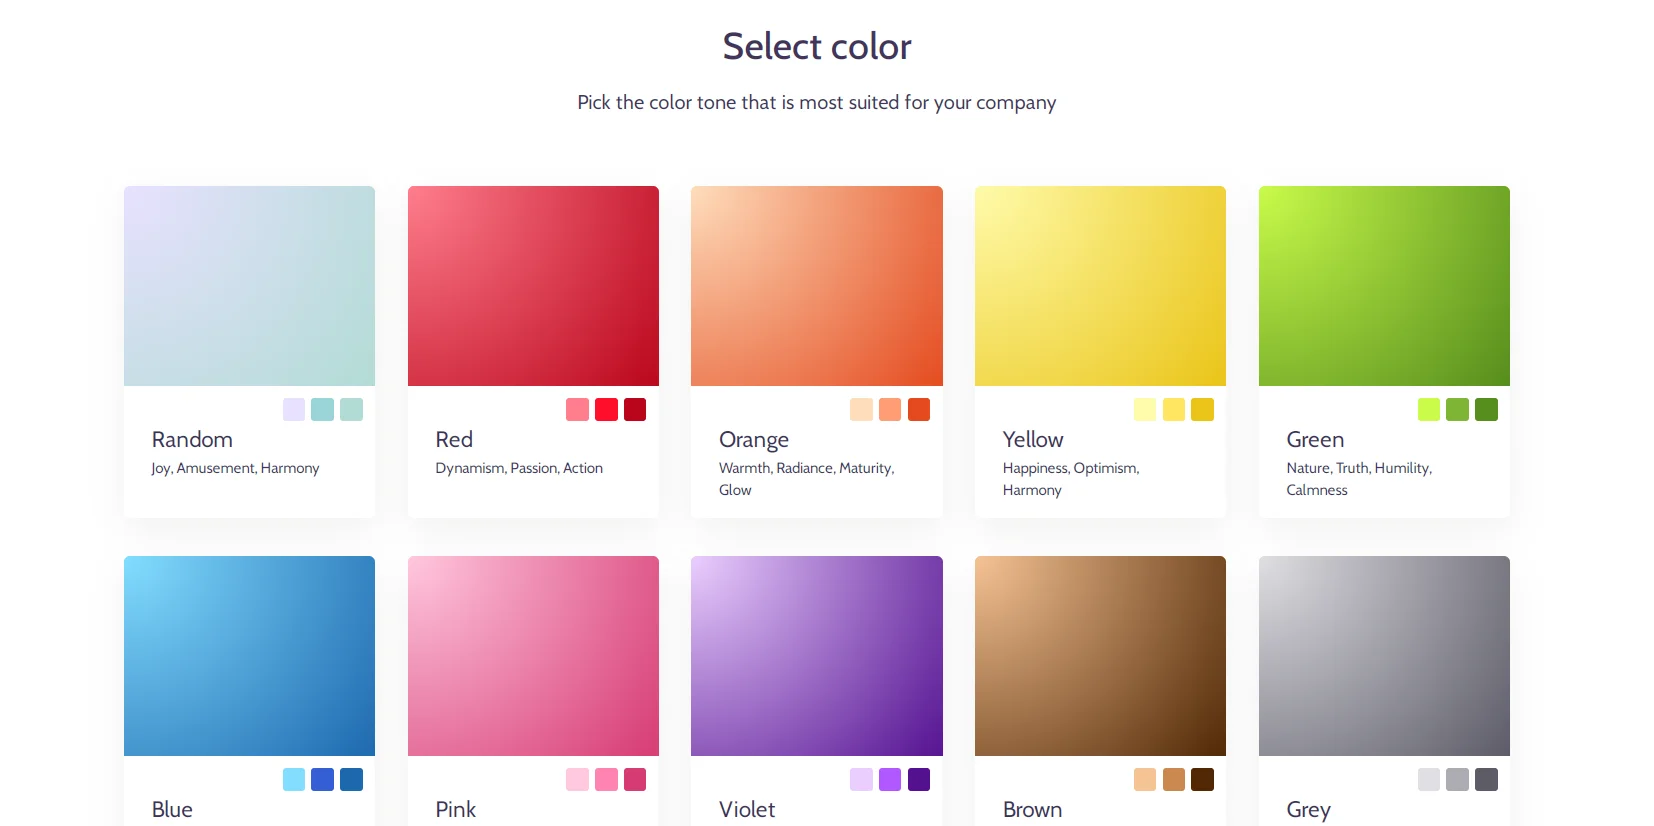Image resolution: width=1654 pixels, height=826 pixels.
Task: Select the Brown gradient thumbnail
Action: pyautogui.click(x=1100, y=656)
